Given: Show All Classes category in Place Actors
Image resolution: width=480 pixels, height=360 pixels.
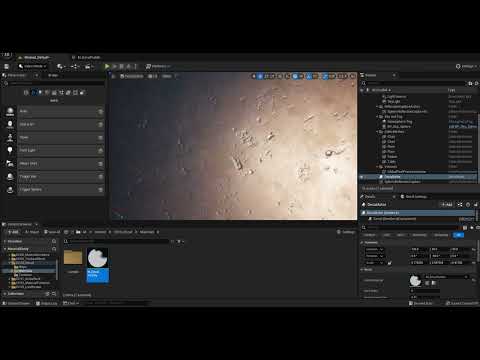Looking at the screenshot, I should click(82, 92).
